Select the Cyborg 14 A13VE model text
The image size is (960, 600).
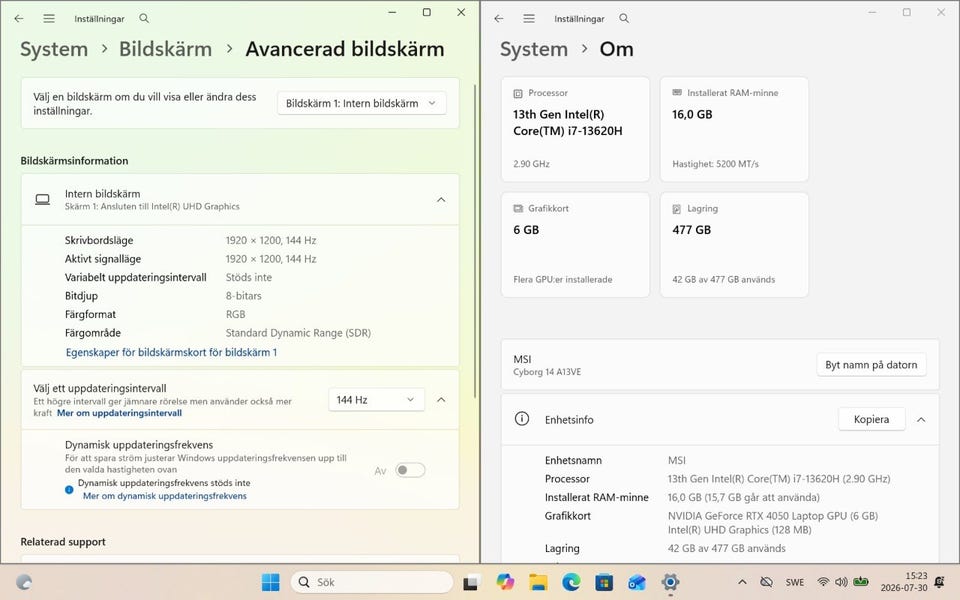[x=547, y=372]
